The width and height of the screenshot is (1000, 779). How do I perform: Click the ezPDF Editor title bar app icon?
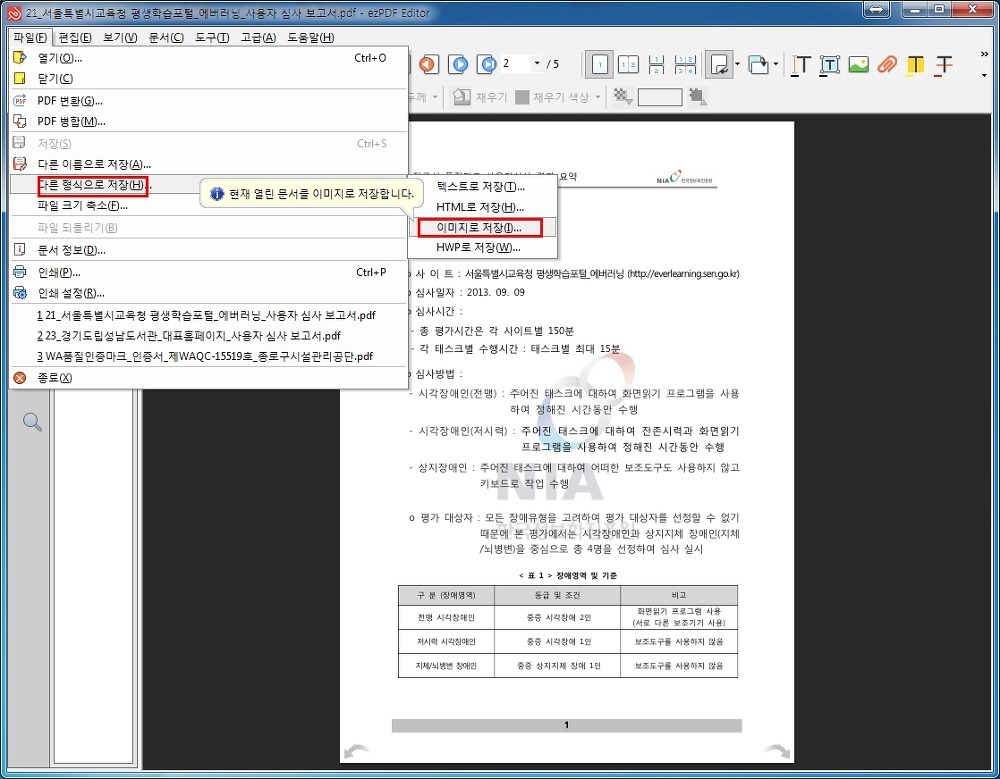click(14, 12)
